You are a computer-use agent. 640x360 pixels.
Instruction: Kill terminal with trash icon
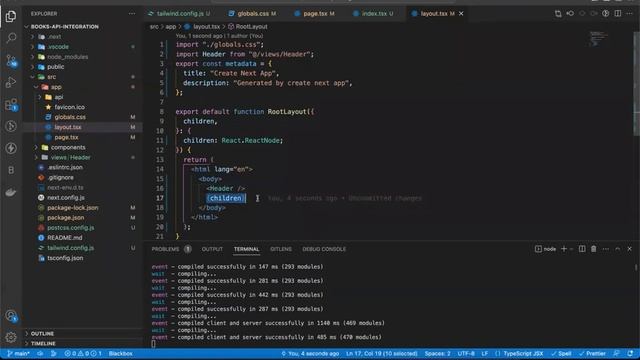tap(593, 249)
